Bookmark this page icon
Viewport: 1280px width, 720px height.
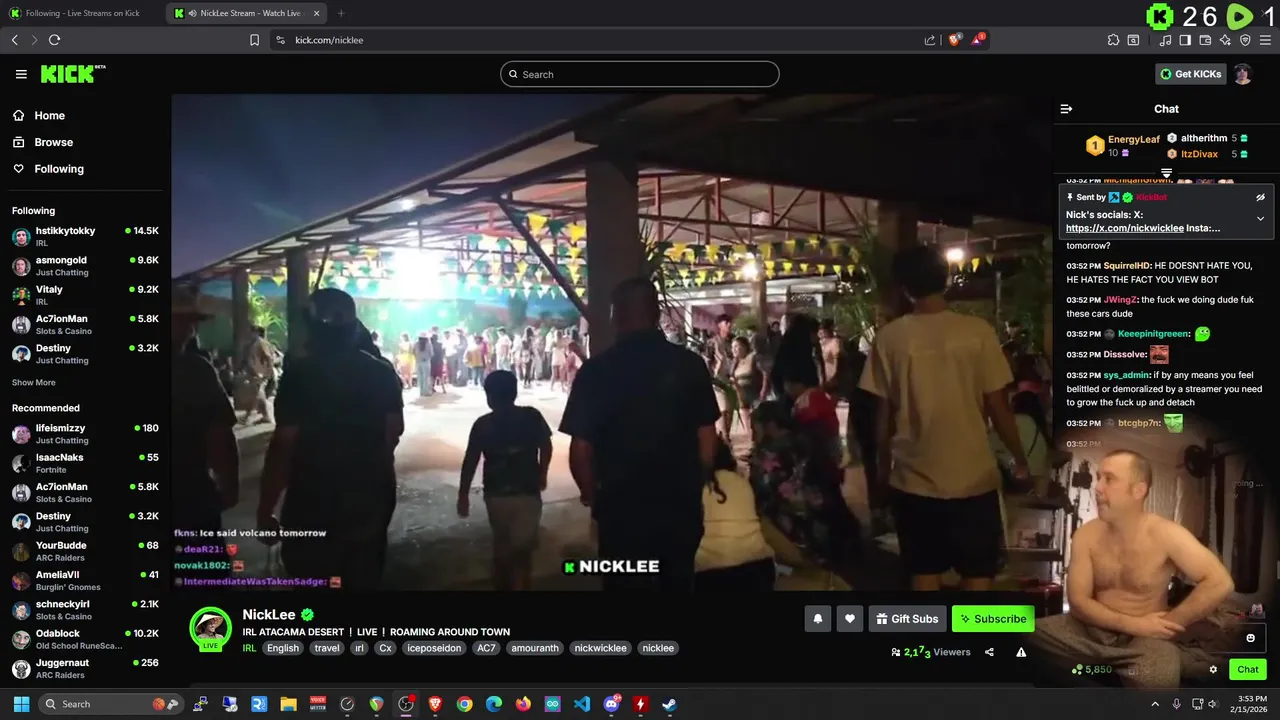254,40
